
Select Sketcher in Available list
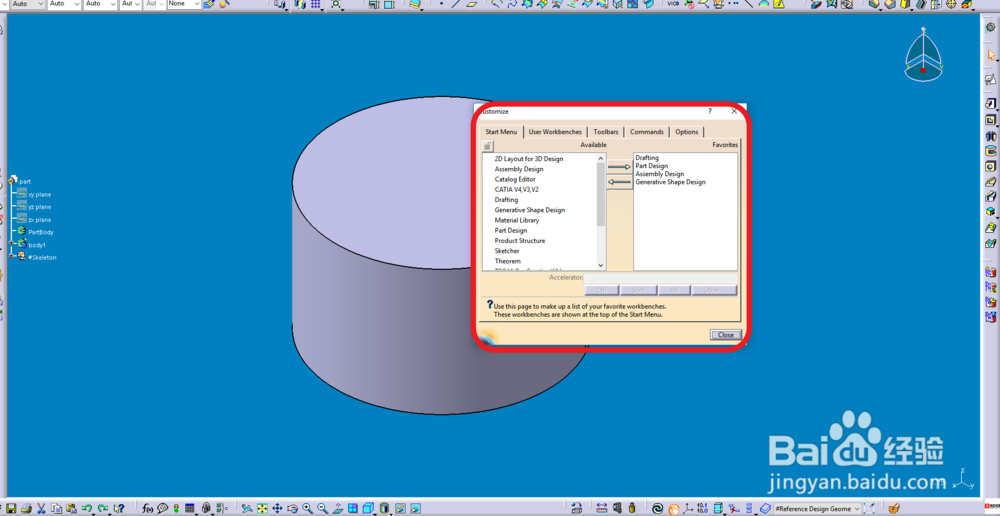coord(507,251)
